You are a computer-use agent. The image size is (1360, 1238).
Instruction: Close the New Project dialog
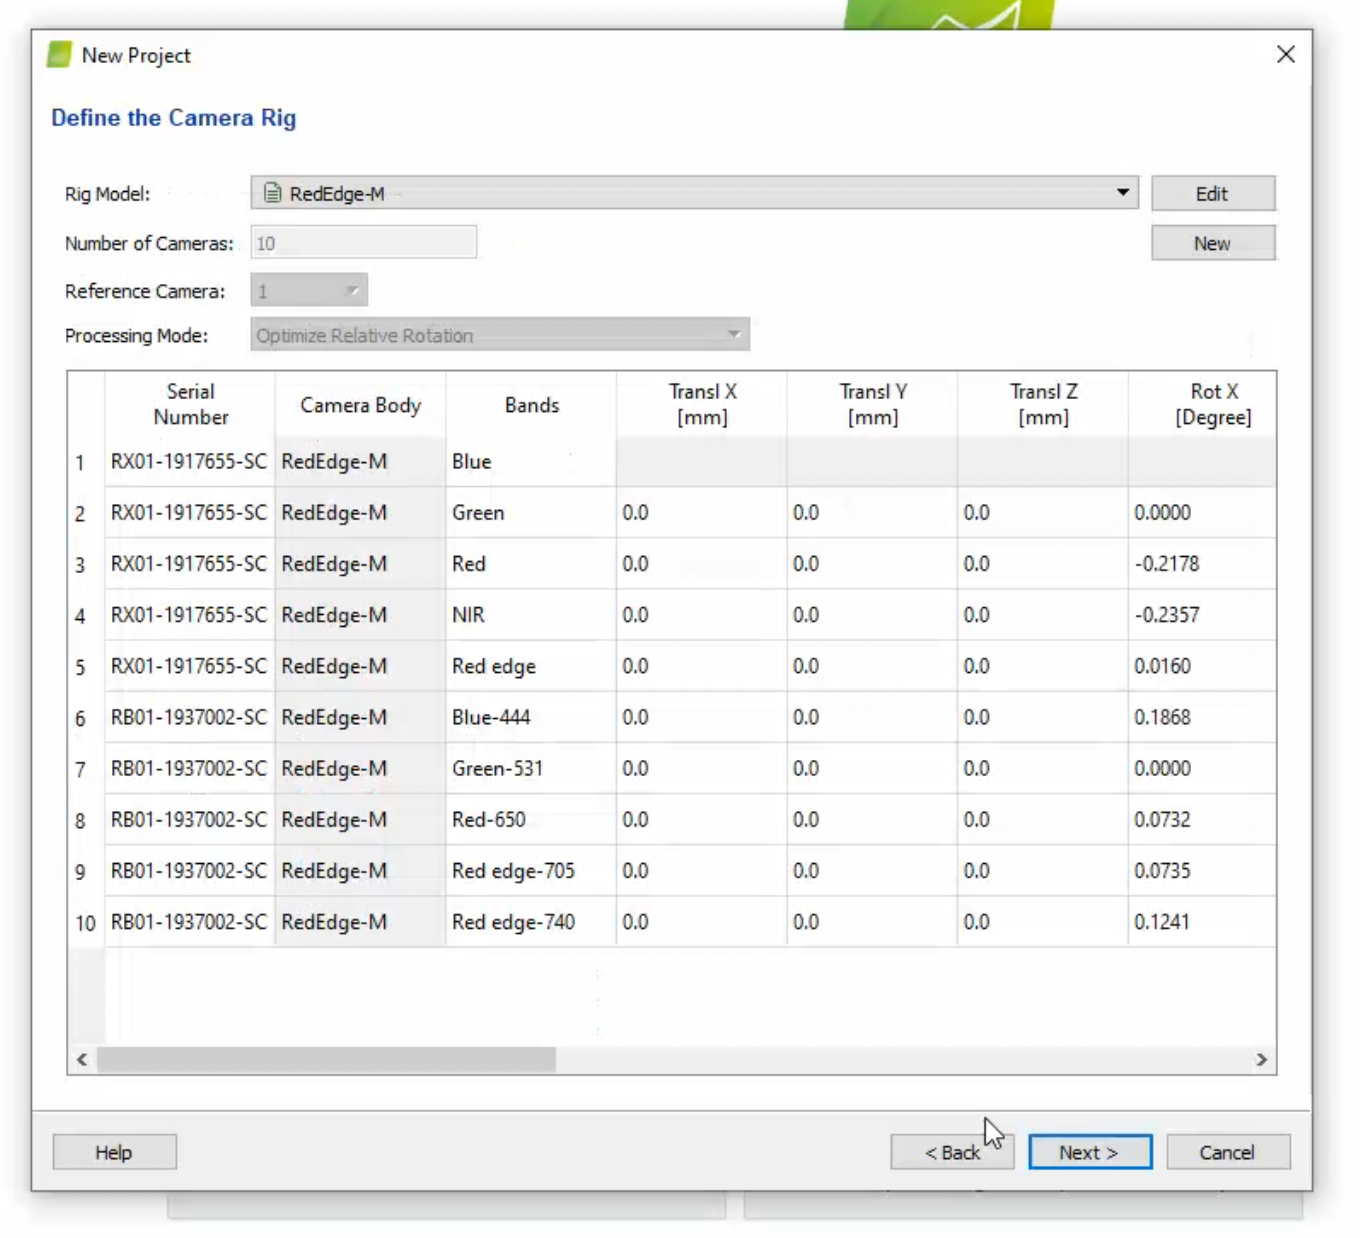click(x=1286, y=54)
